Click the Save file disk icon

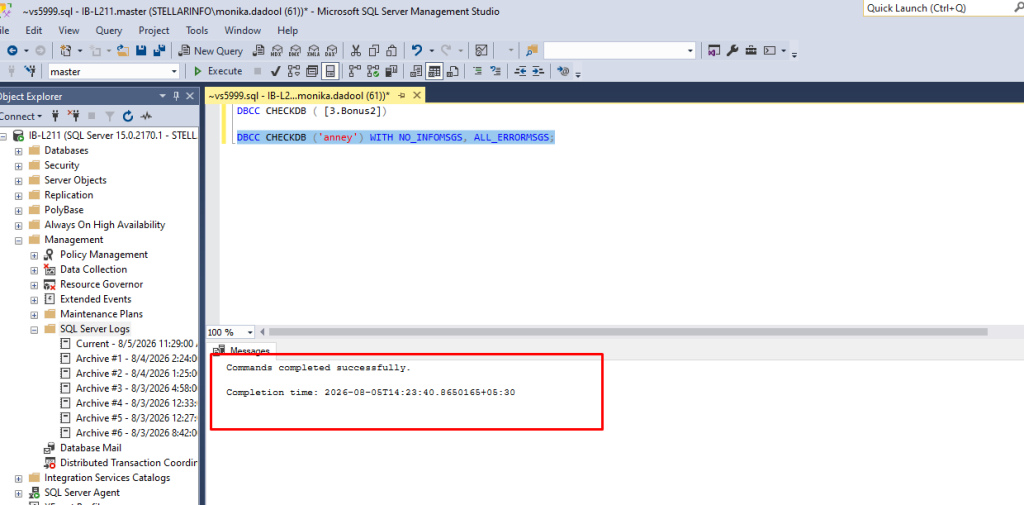point(140,51)
